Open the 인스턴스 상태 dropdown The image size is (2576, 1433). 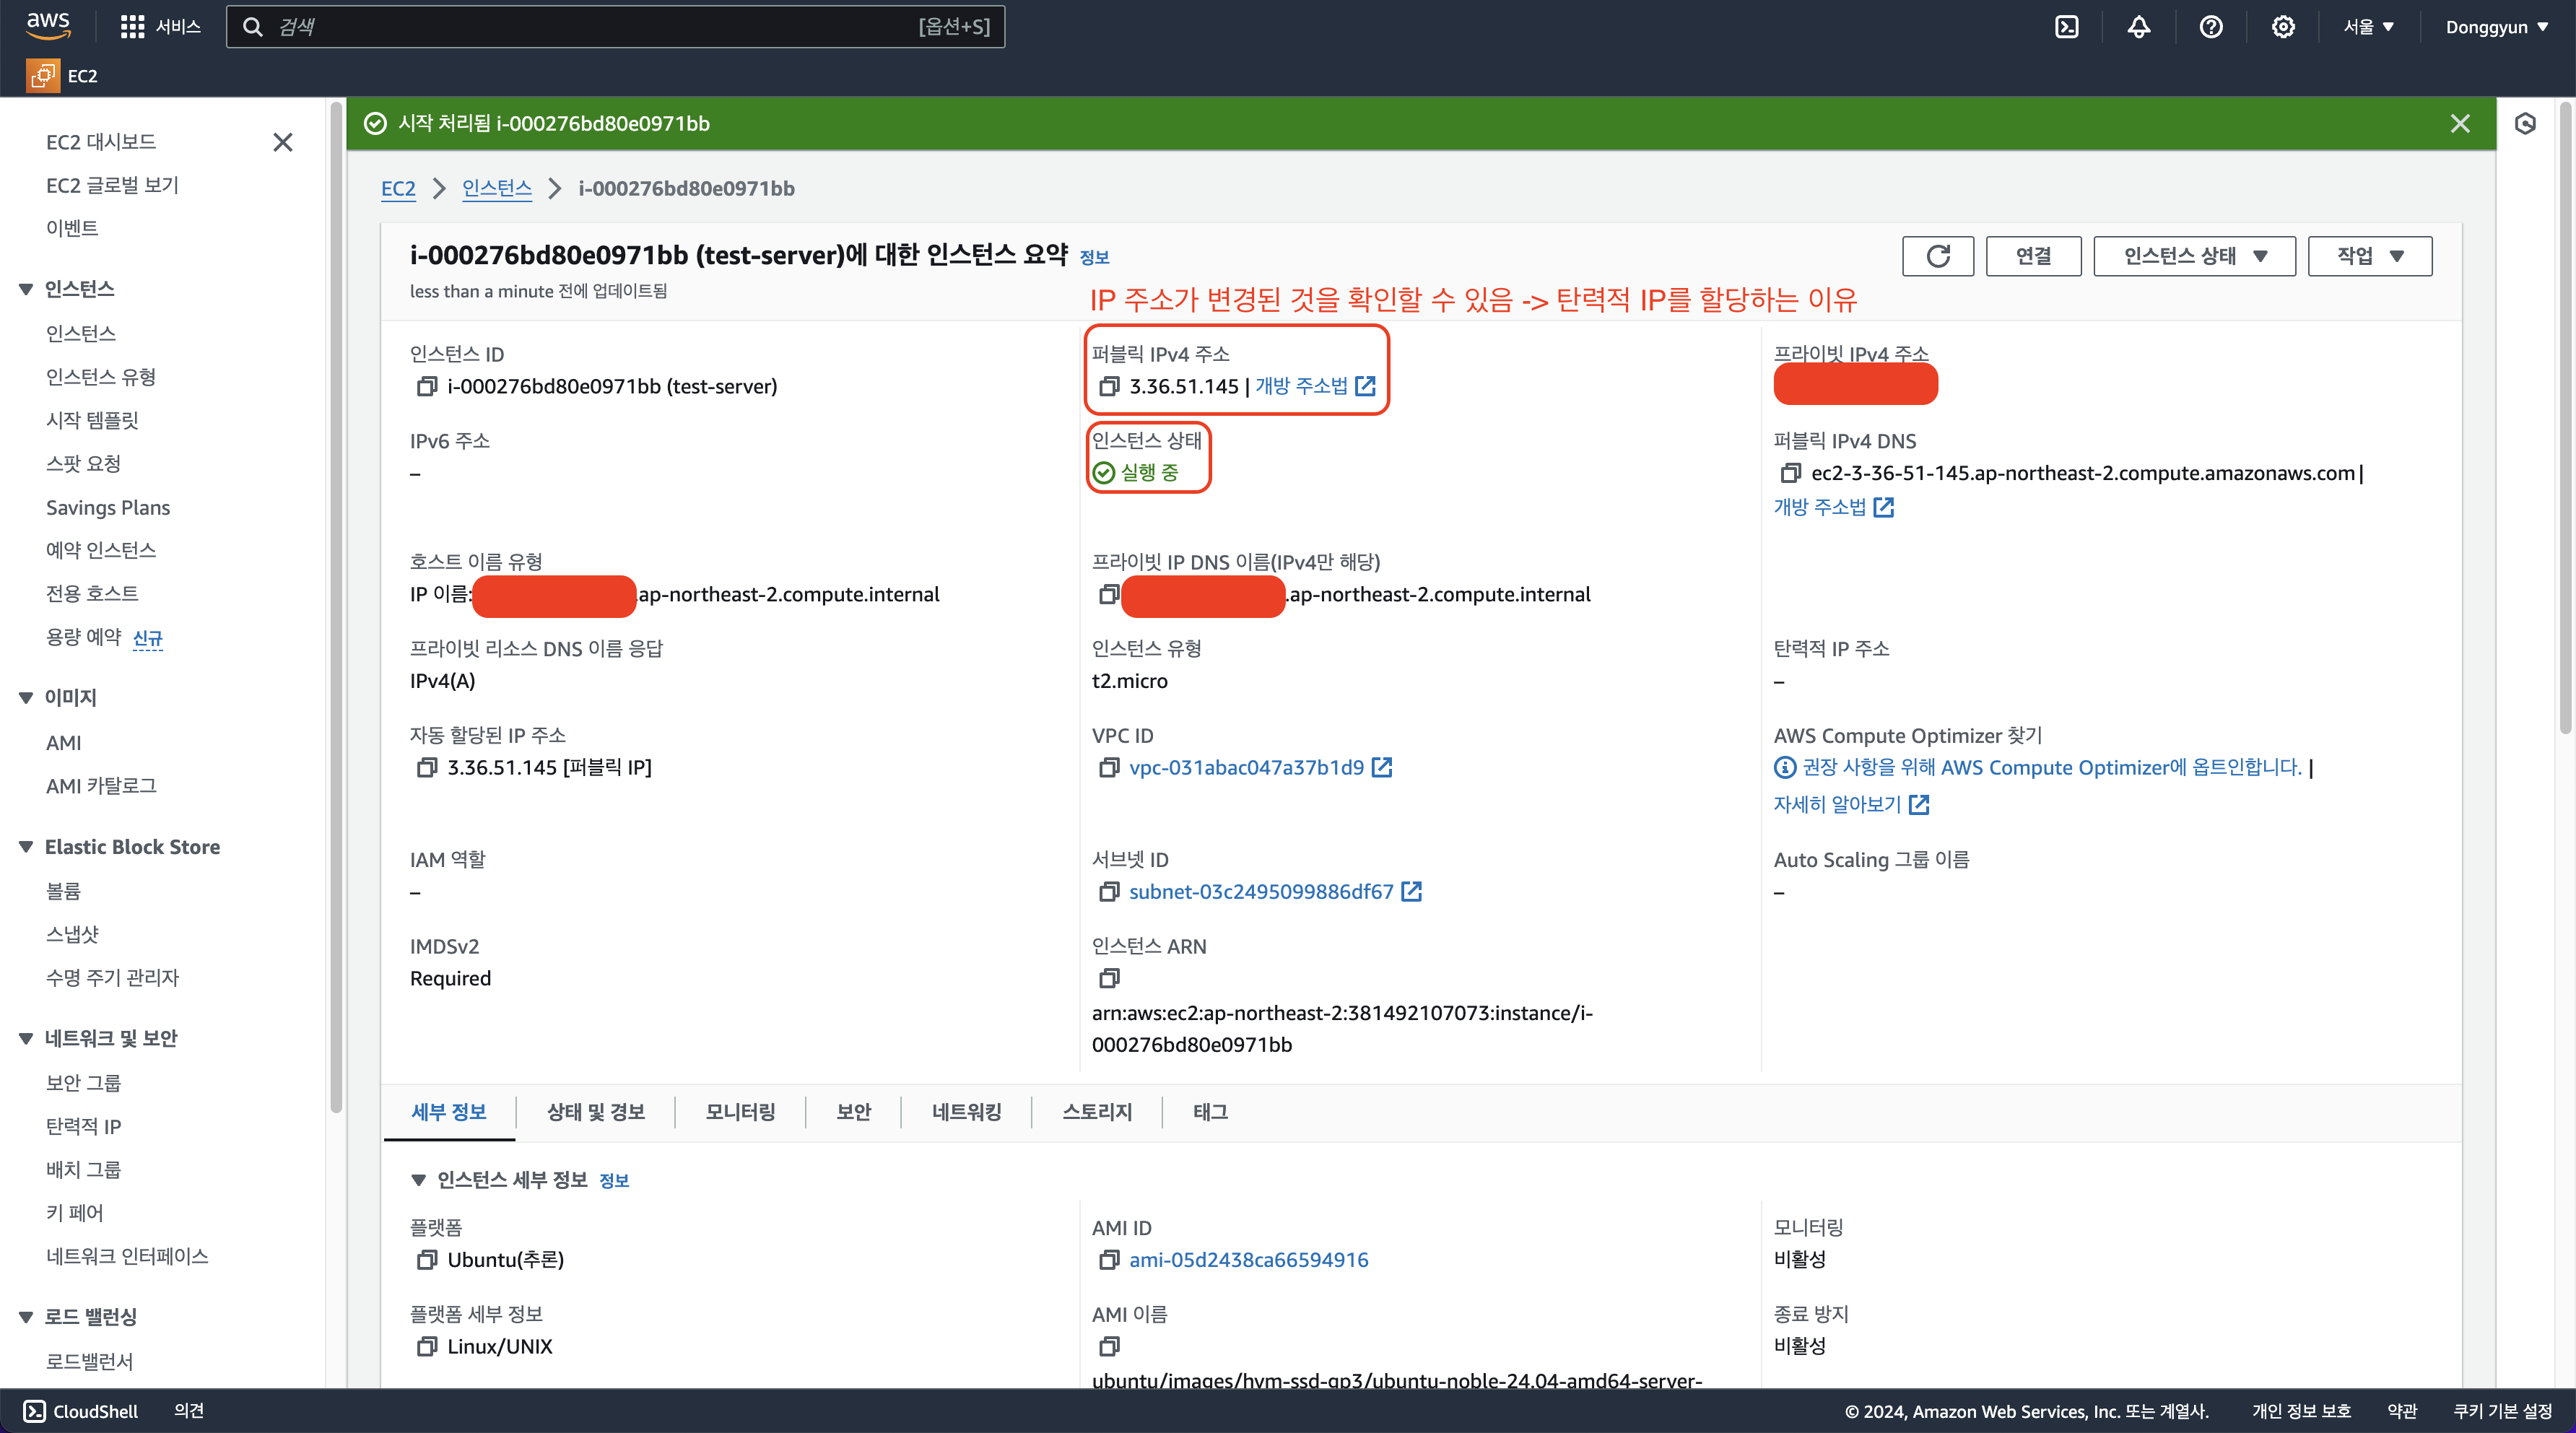(x=2194, y=256)
